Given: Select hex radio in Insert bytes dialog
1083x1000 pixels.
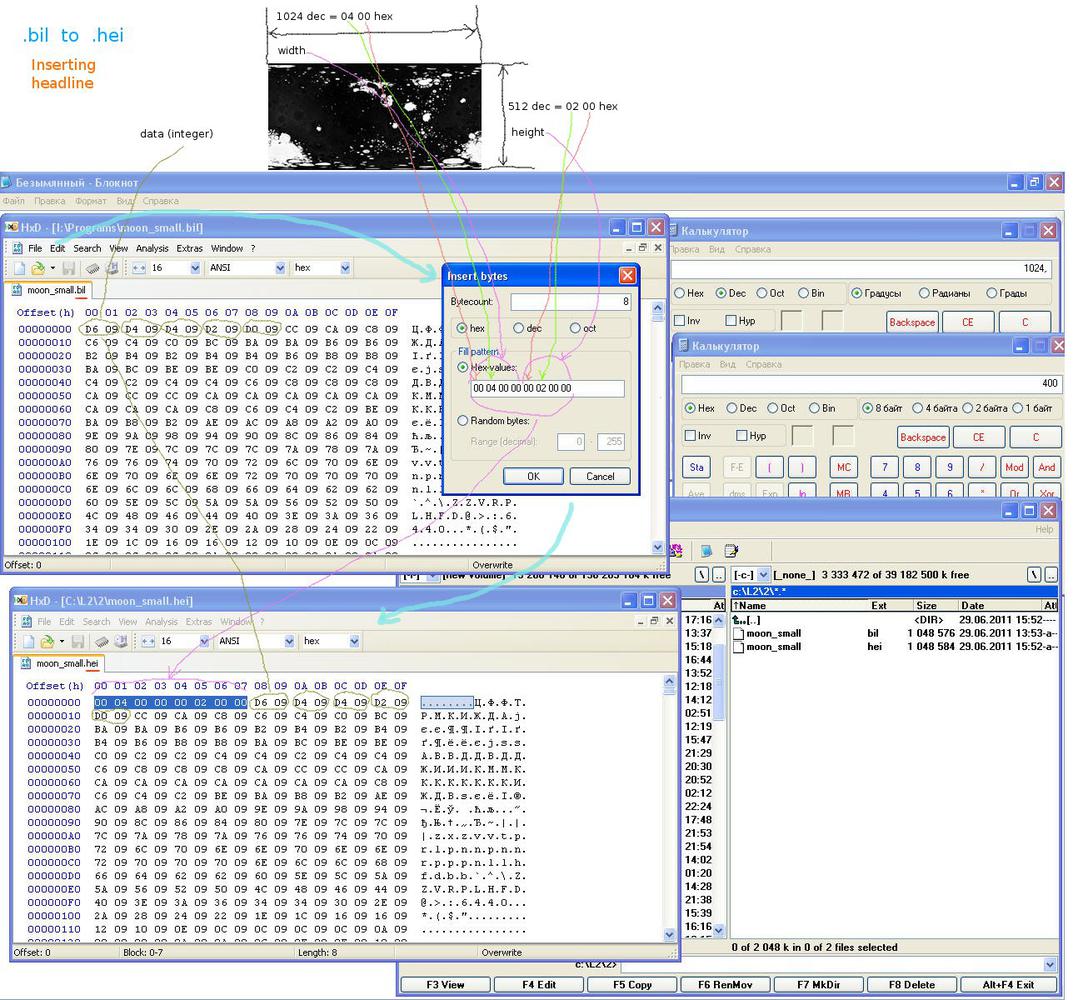Looking at the screenshot, I should click(x=462, y=328).
